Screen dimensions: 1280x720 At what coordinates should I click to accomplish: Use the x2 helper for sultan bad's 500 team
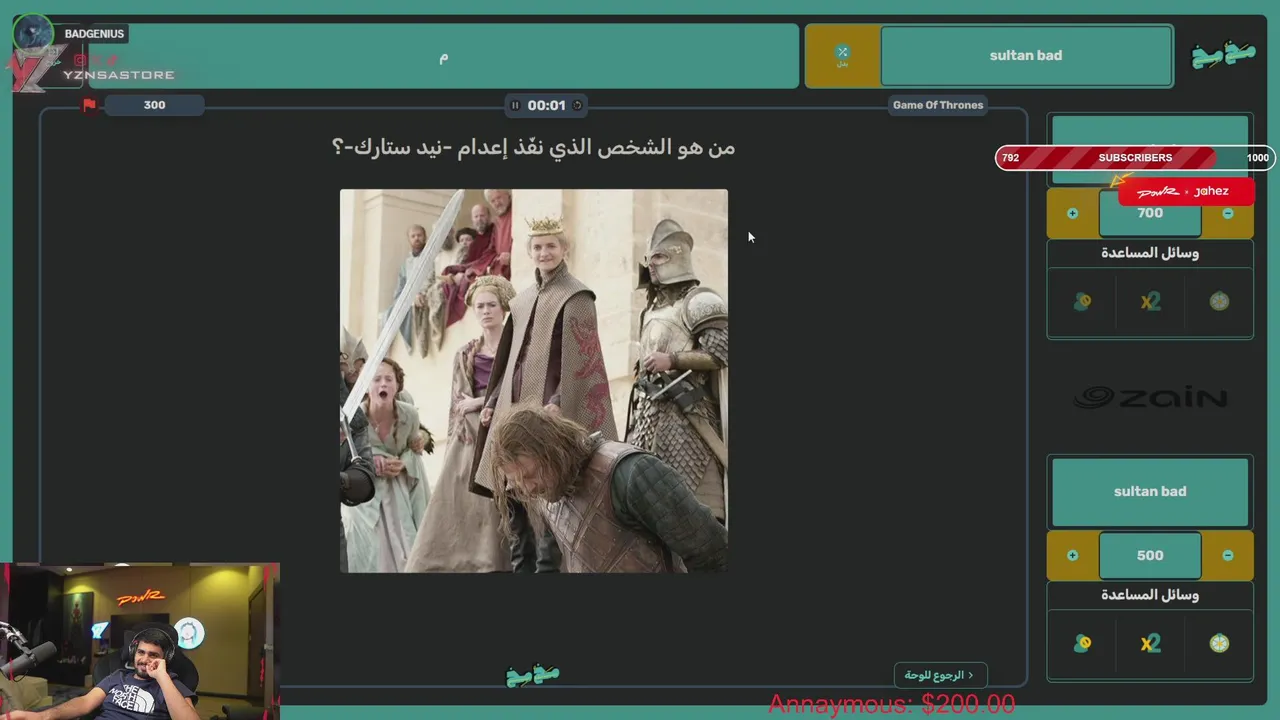pyautogui.click(x=1150, y=644)
